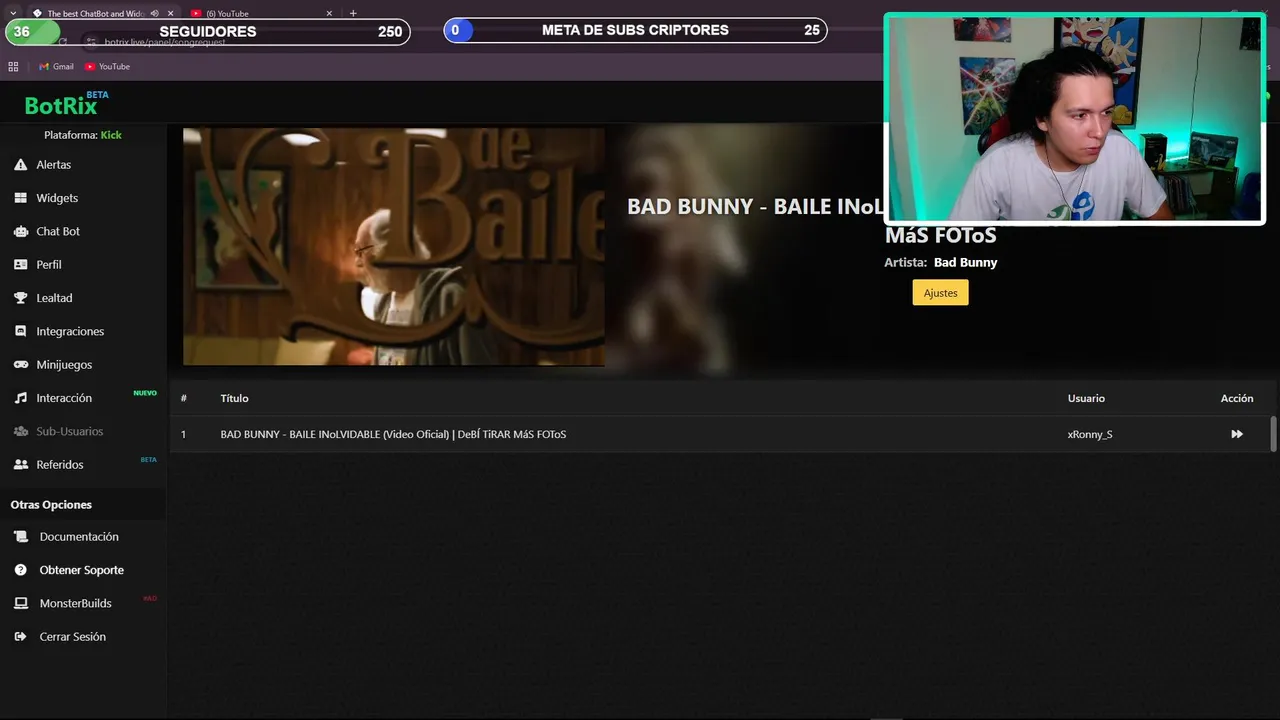The image size is (1280, 720).
Task: Click the BotRix BETA logo
Action: [66, 103]
